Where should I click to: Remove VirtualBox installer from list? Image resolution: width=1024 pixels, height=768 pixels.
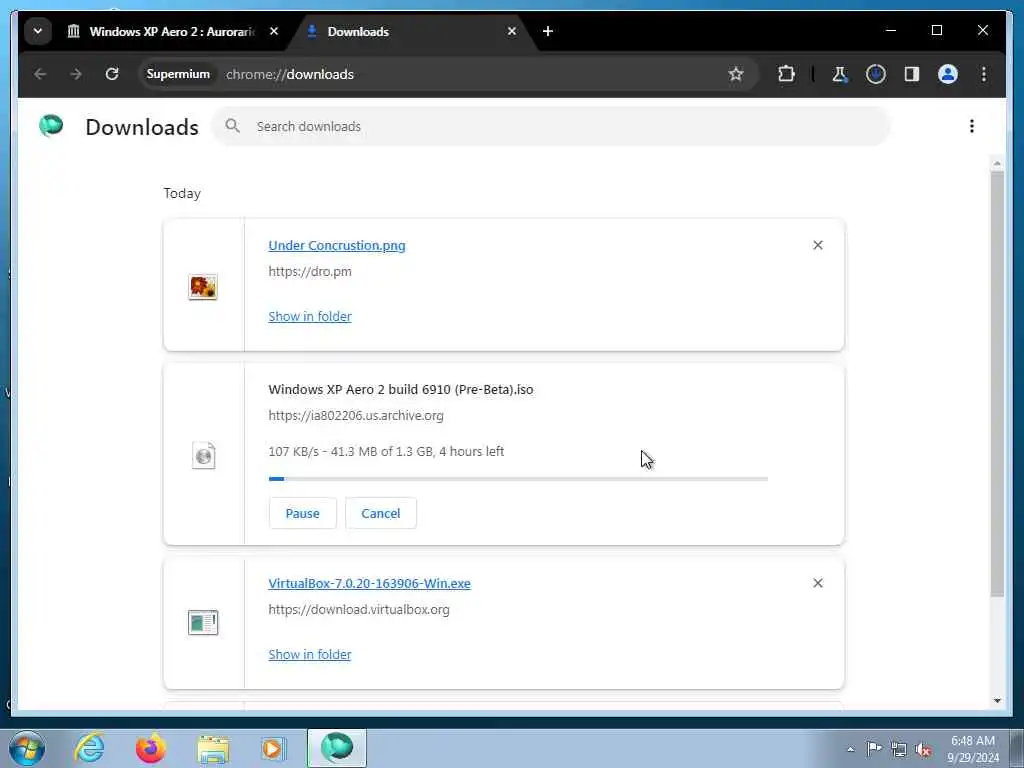tap(818, 583)
